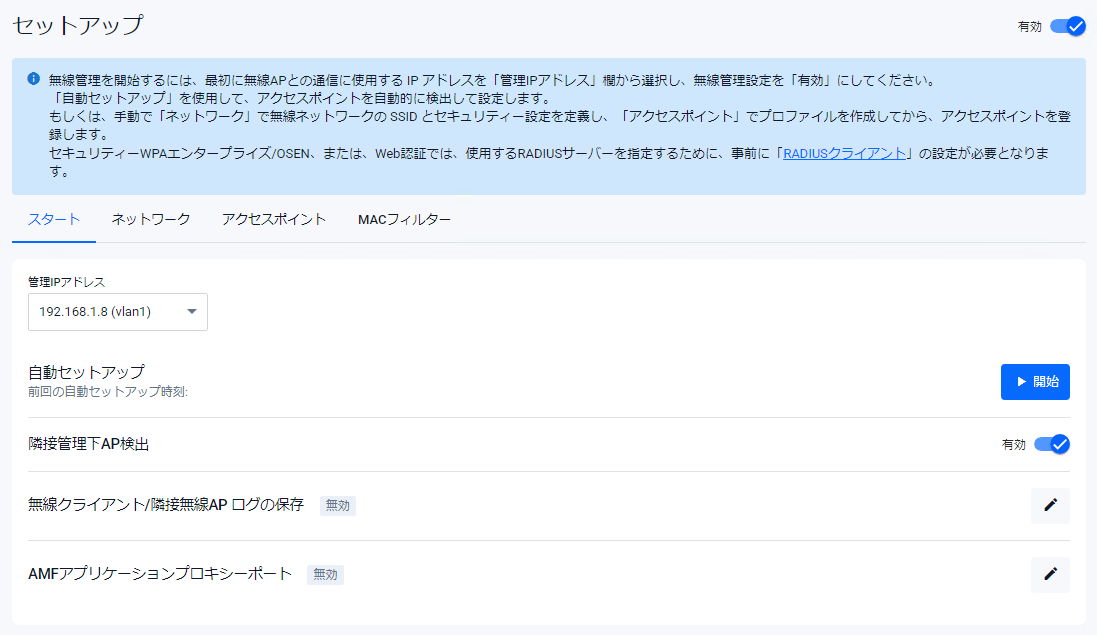Screen dimensions: 1097x635
Task: Switch to the ネットワーク tab
Action: (x=151, y=220)
